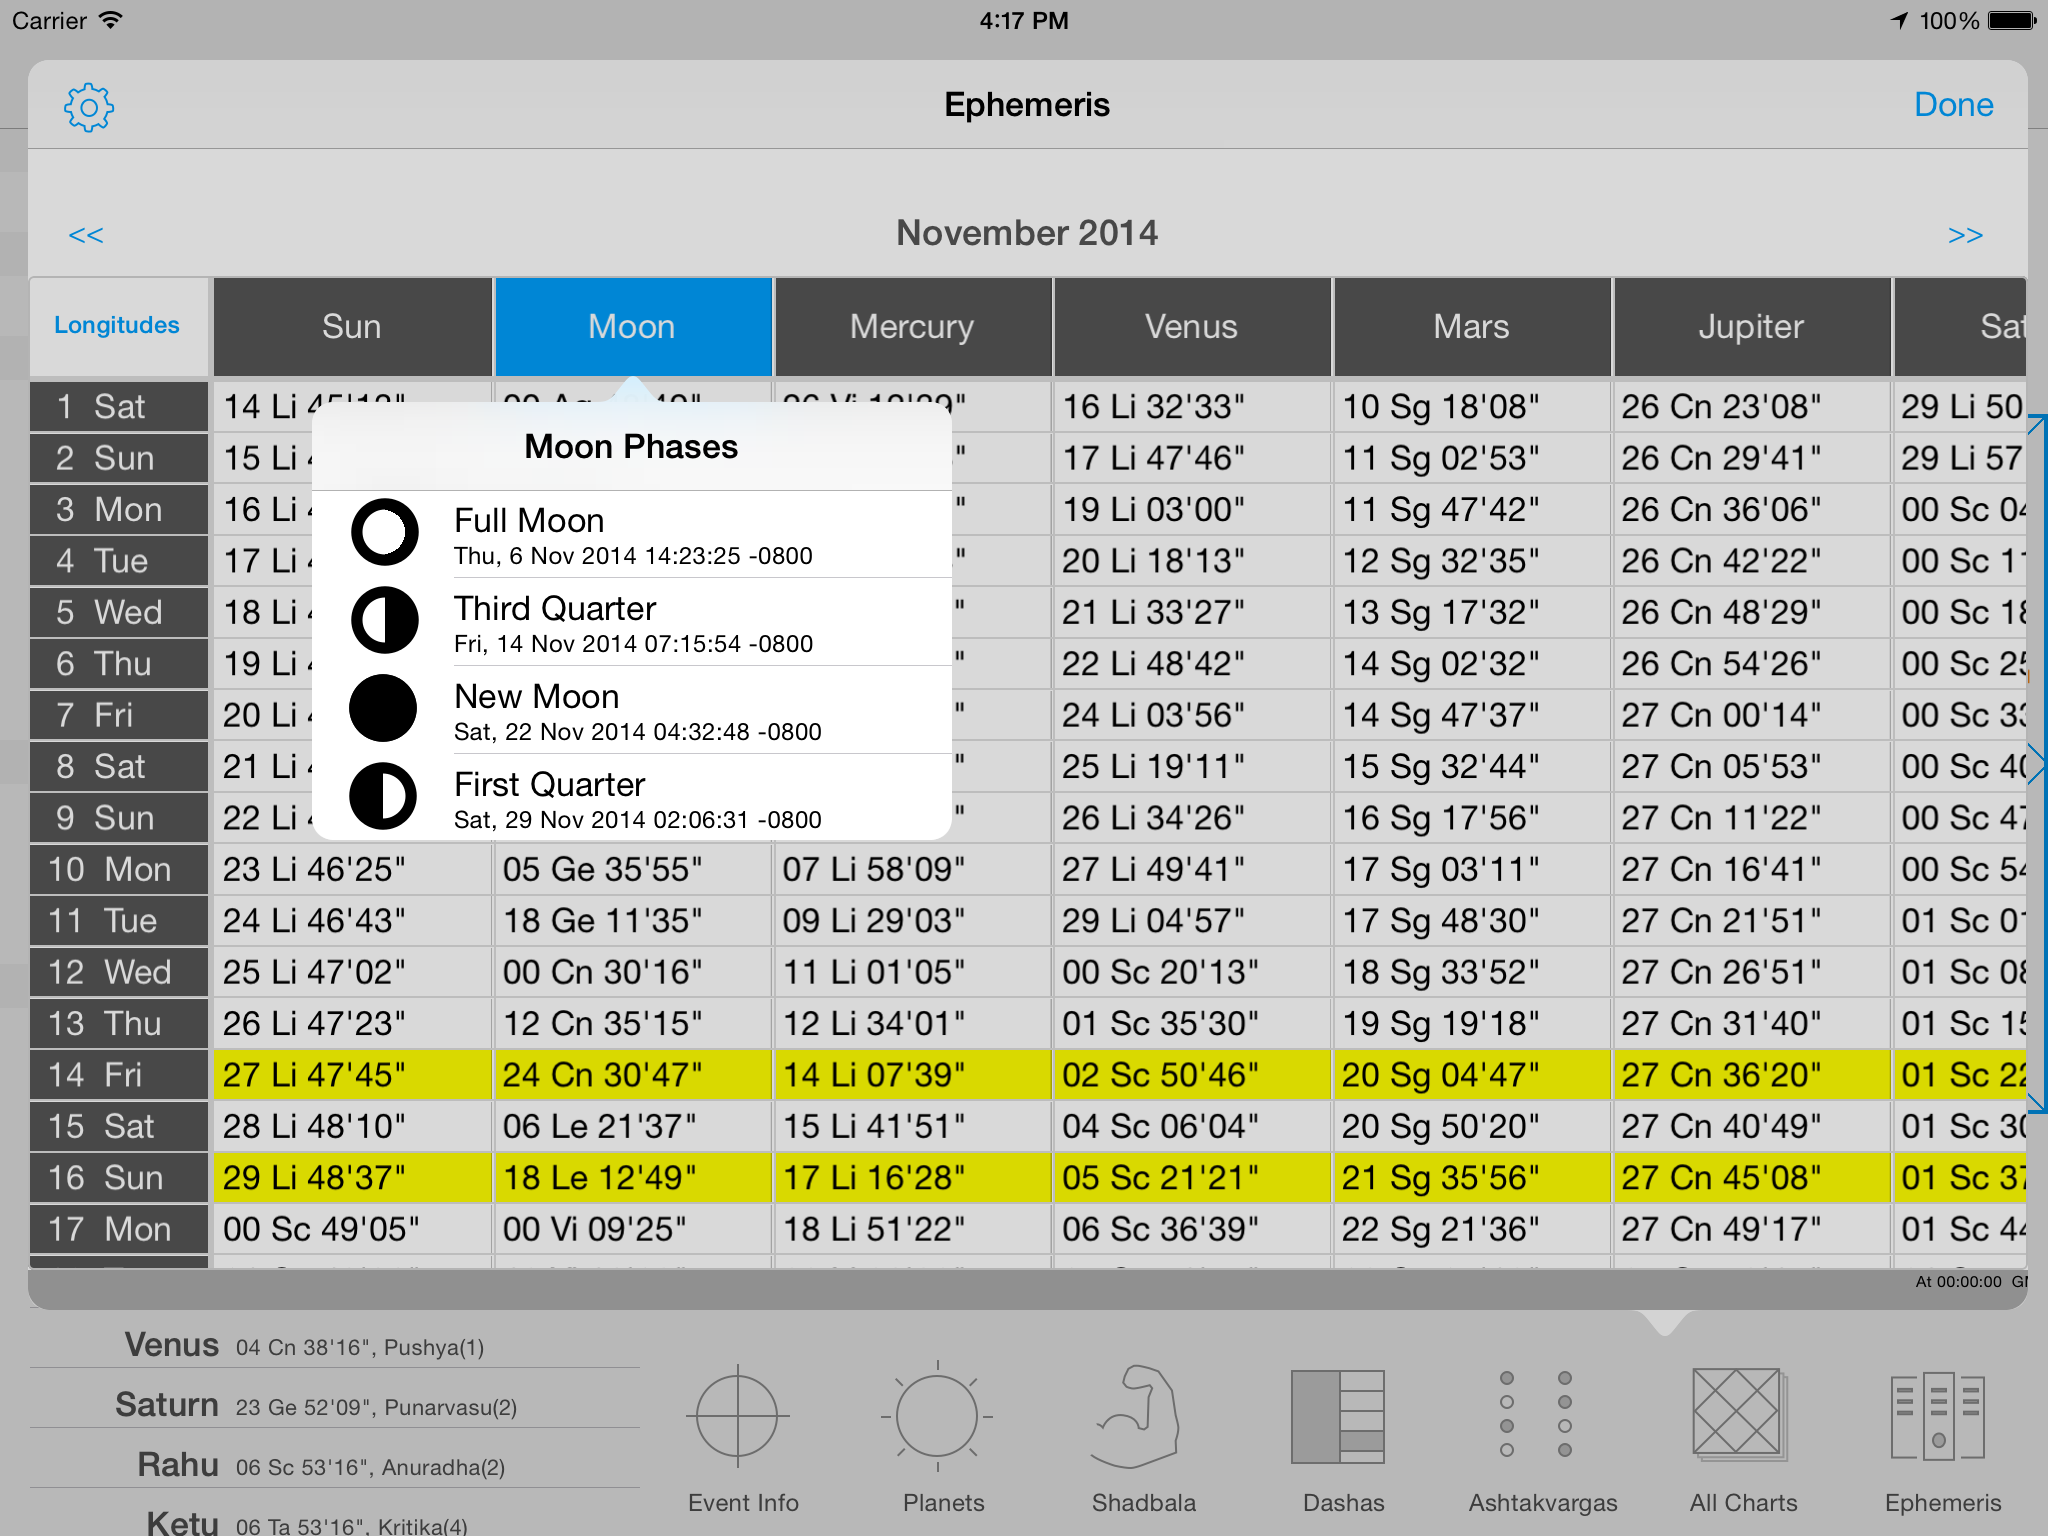Viewport: 2048px width, 1536px height.
Task: Open the All Charts icon
Action: pos(1738,1414)
